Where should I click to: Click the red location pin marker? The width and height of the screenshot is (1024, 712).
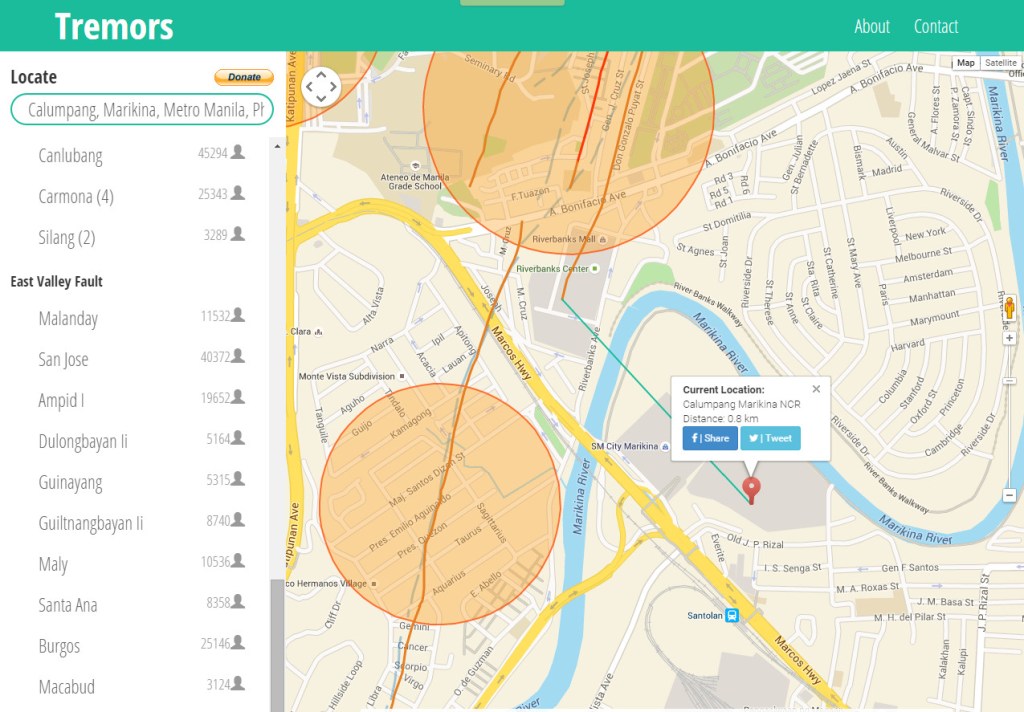tap(752, 489)
